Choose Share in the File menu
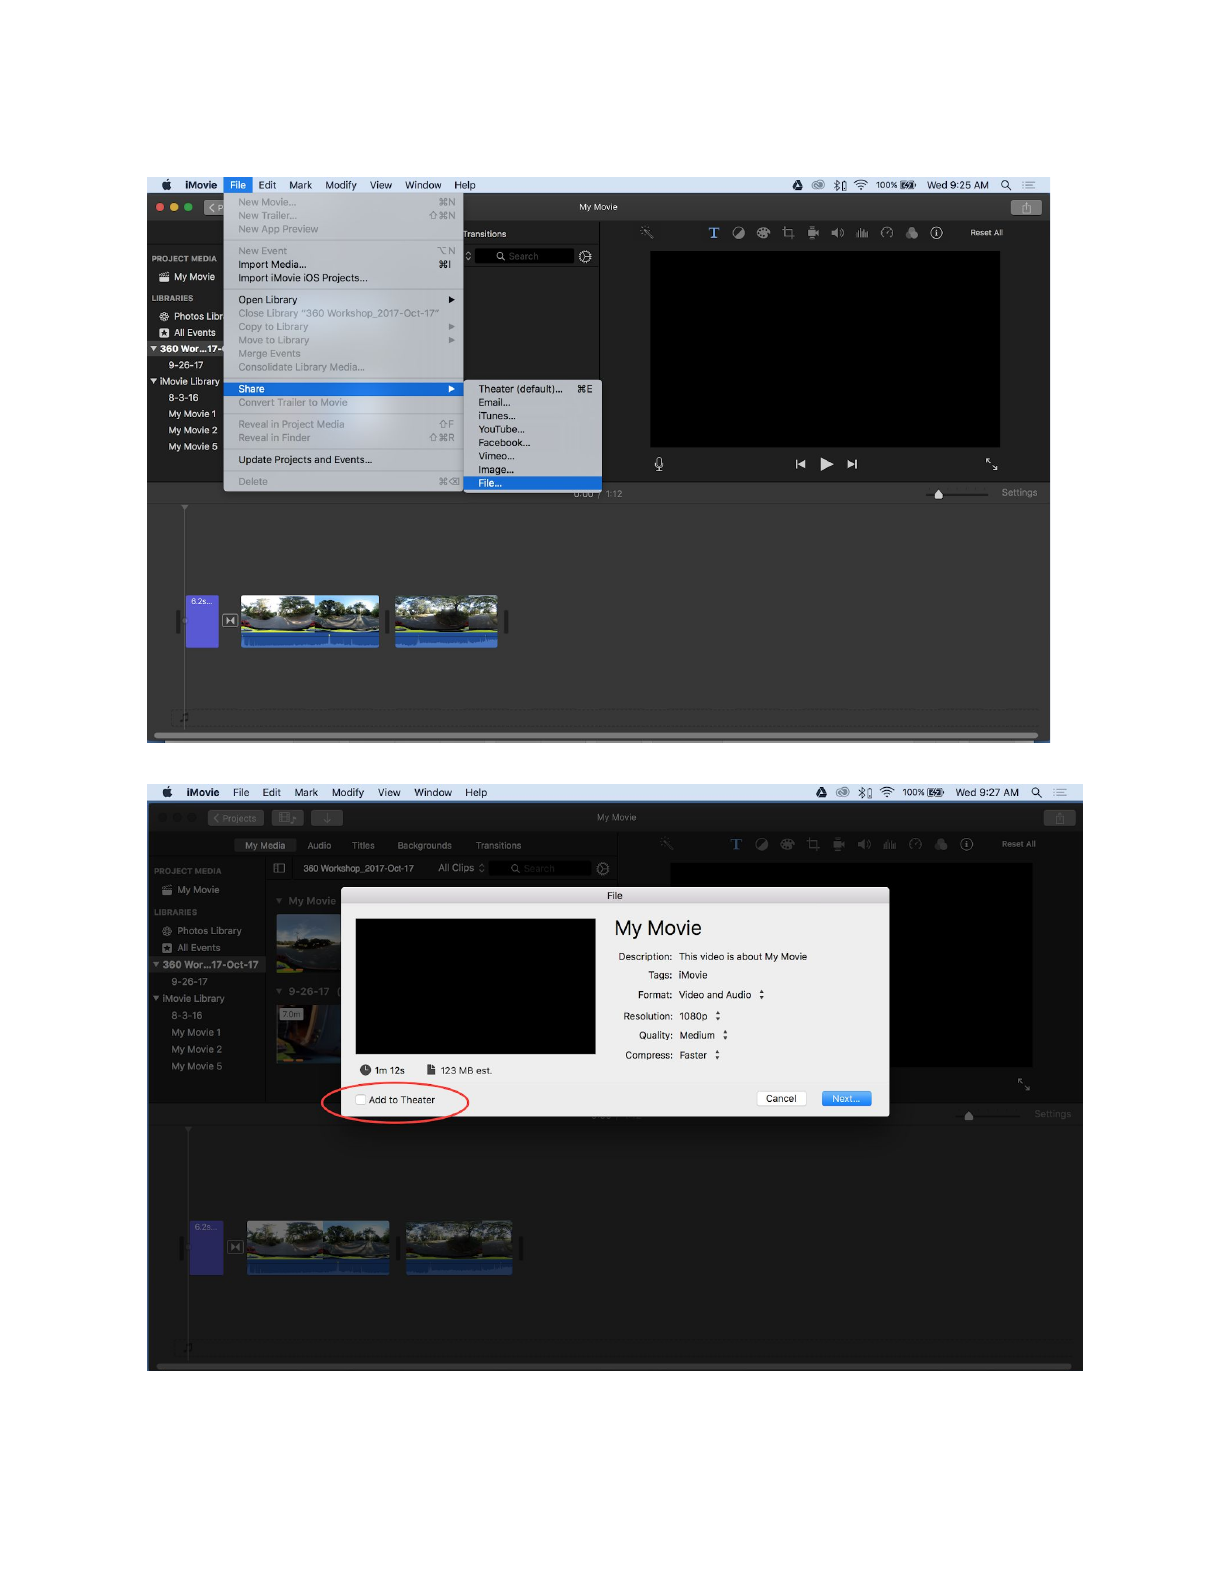Image resolution: width=1224 pixels, height=1584 pixels. (x=343, y=389)
